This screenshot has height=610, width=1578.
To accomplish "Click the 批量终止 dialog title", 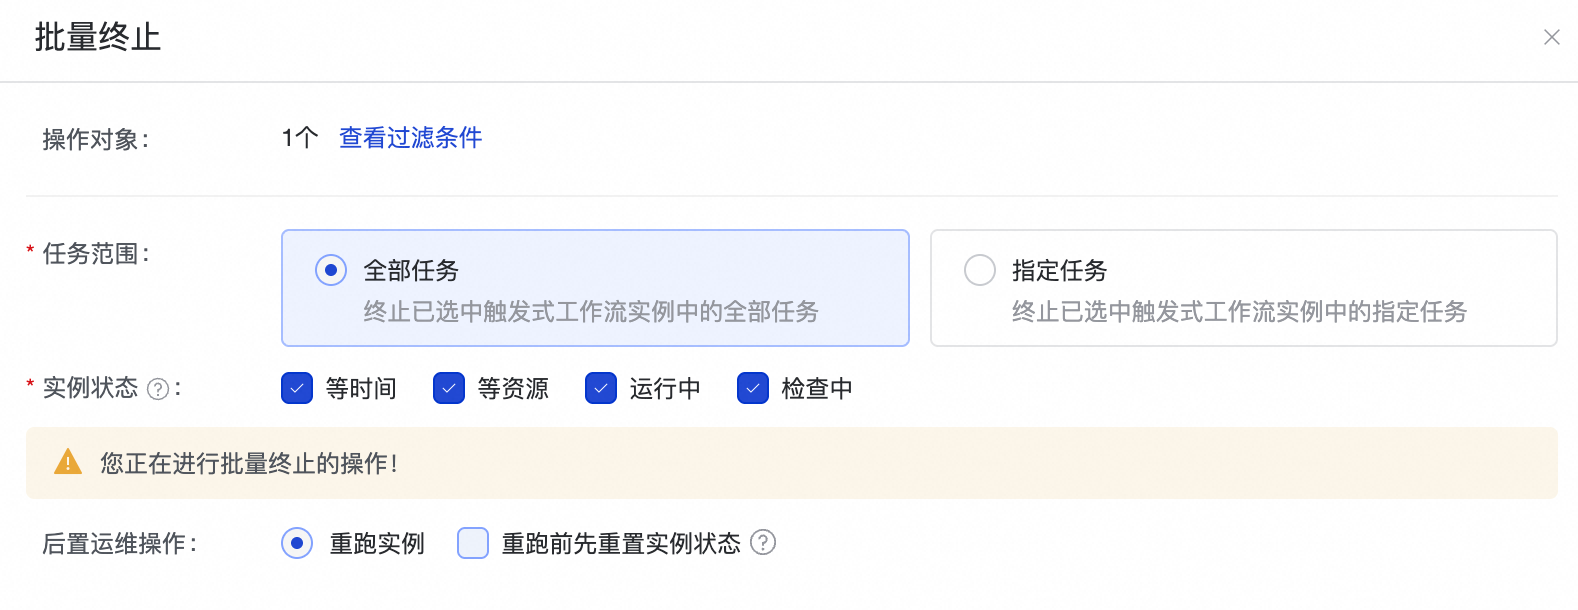I will (x=98, y=37).
